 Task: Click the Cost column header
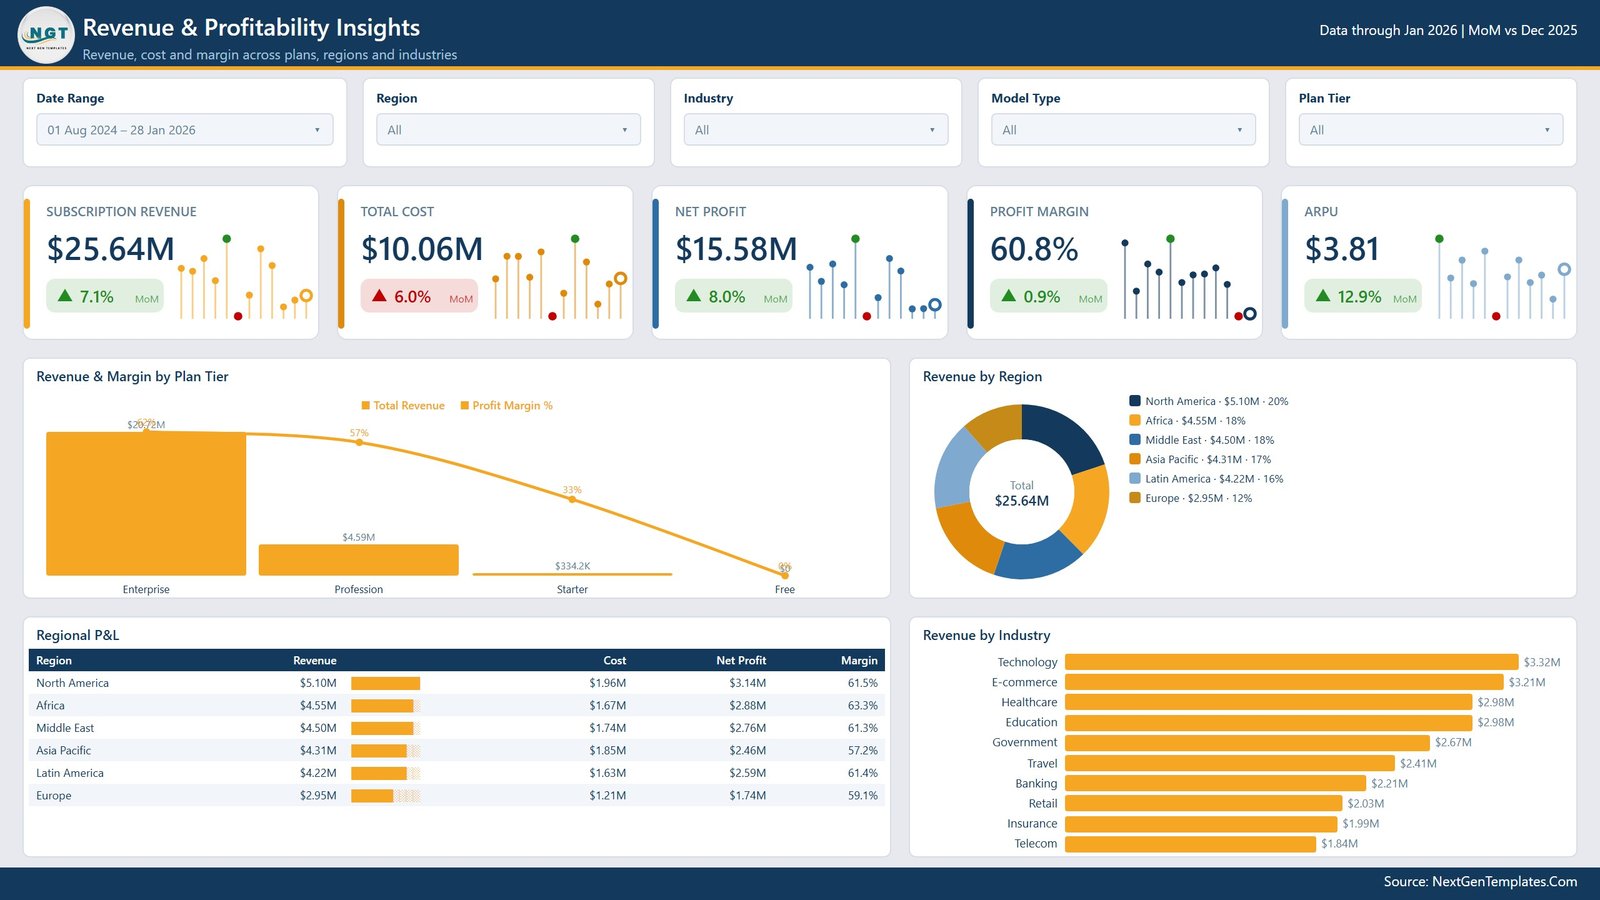615,660
